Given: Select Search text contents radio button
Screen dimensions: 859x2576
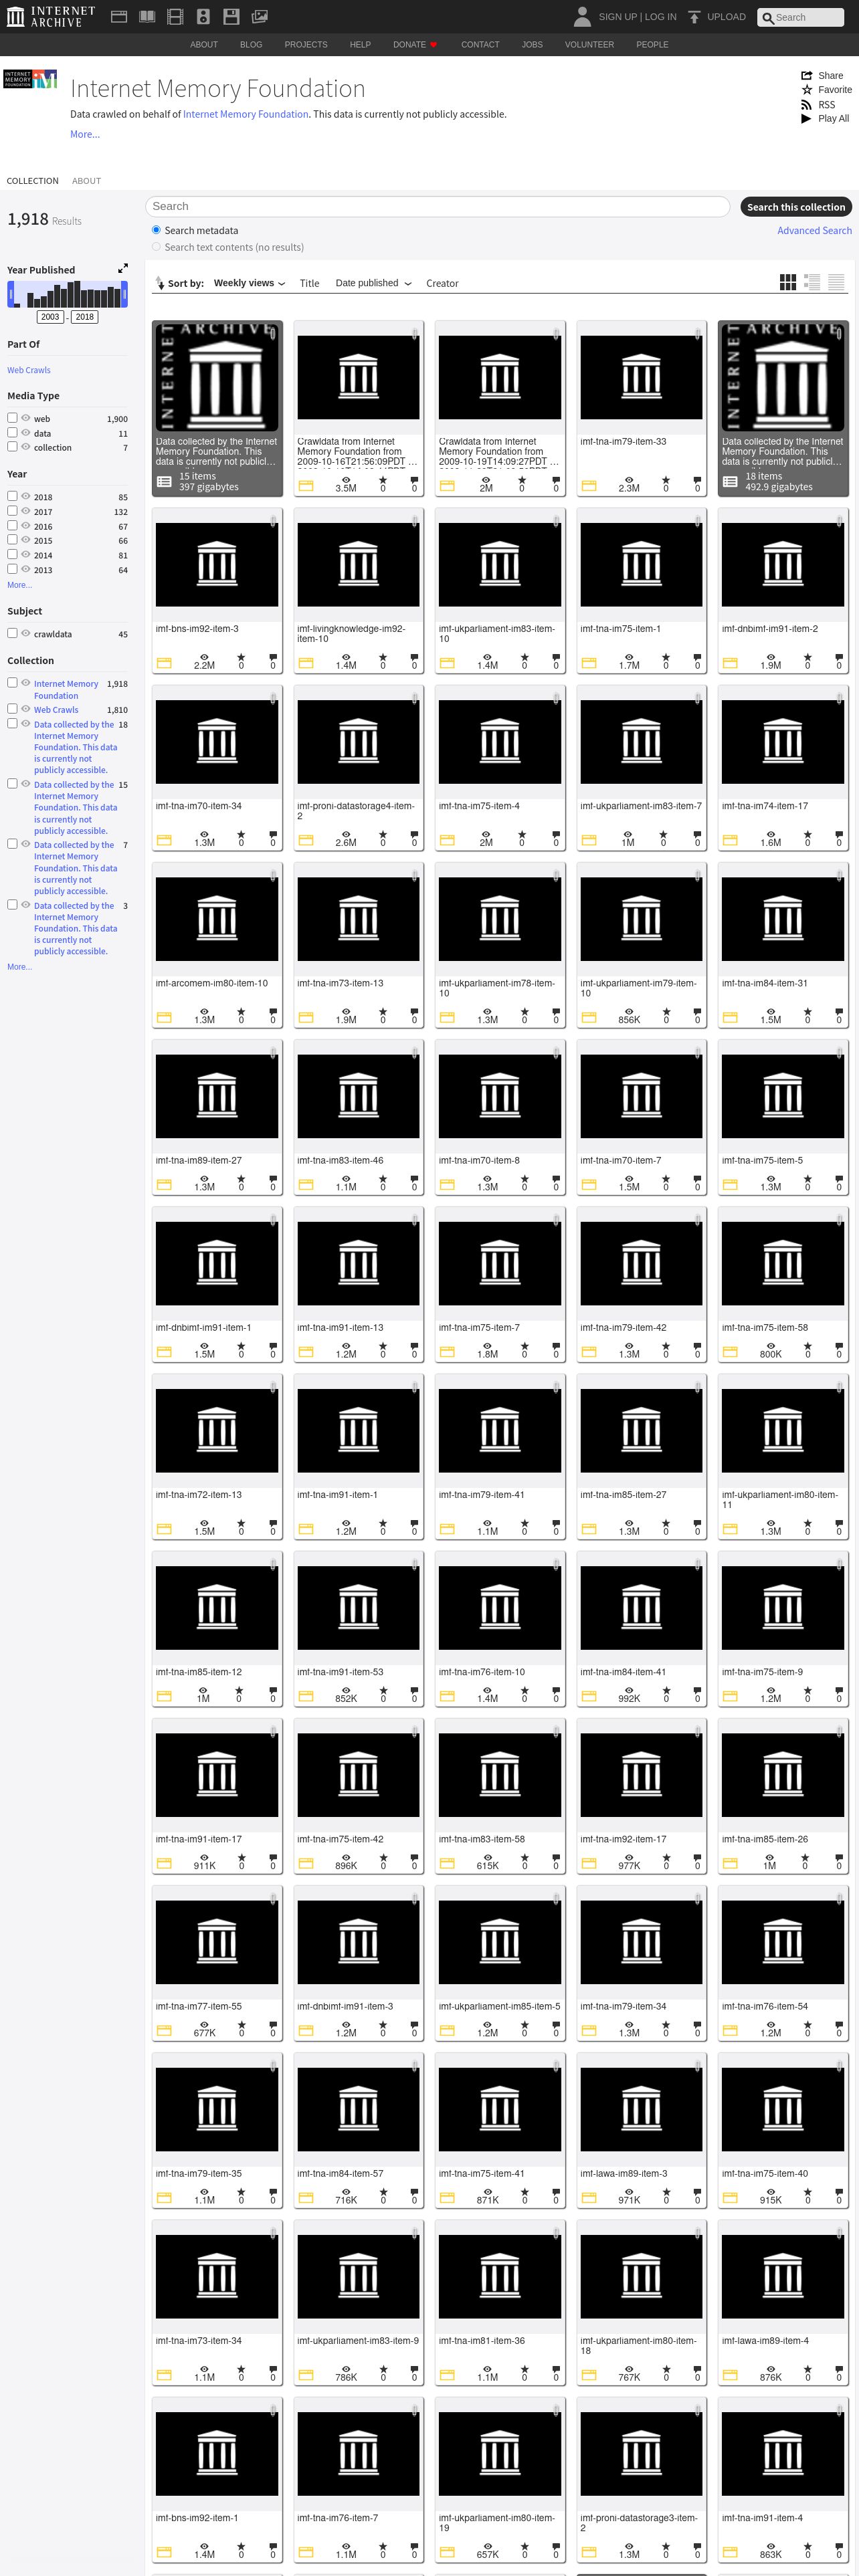Looking at the screenshot, I should click(156, 247).
